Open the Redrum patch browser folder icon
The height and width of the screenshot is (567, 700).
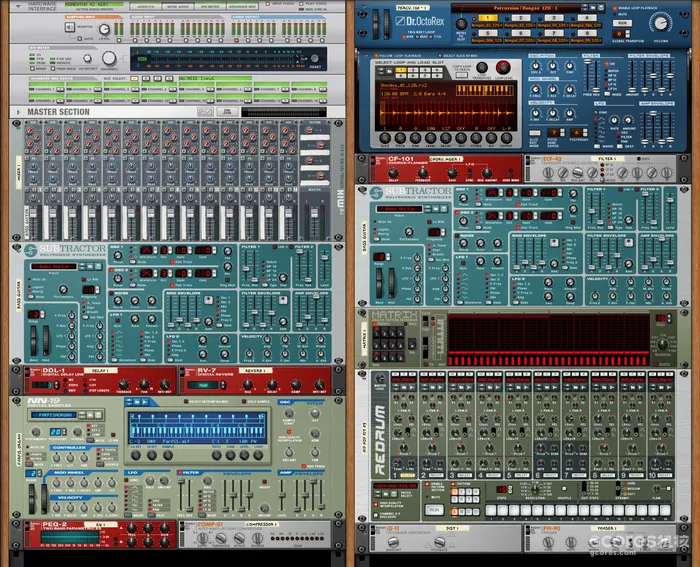(x=386, y=494)
